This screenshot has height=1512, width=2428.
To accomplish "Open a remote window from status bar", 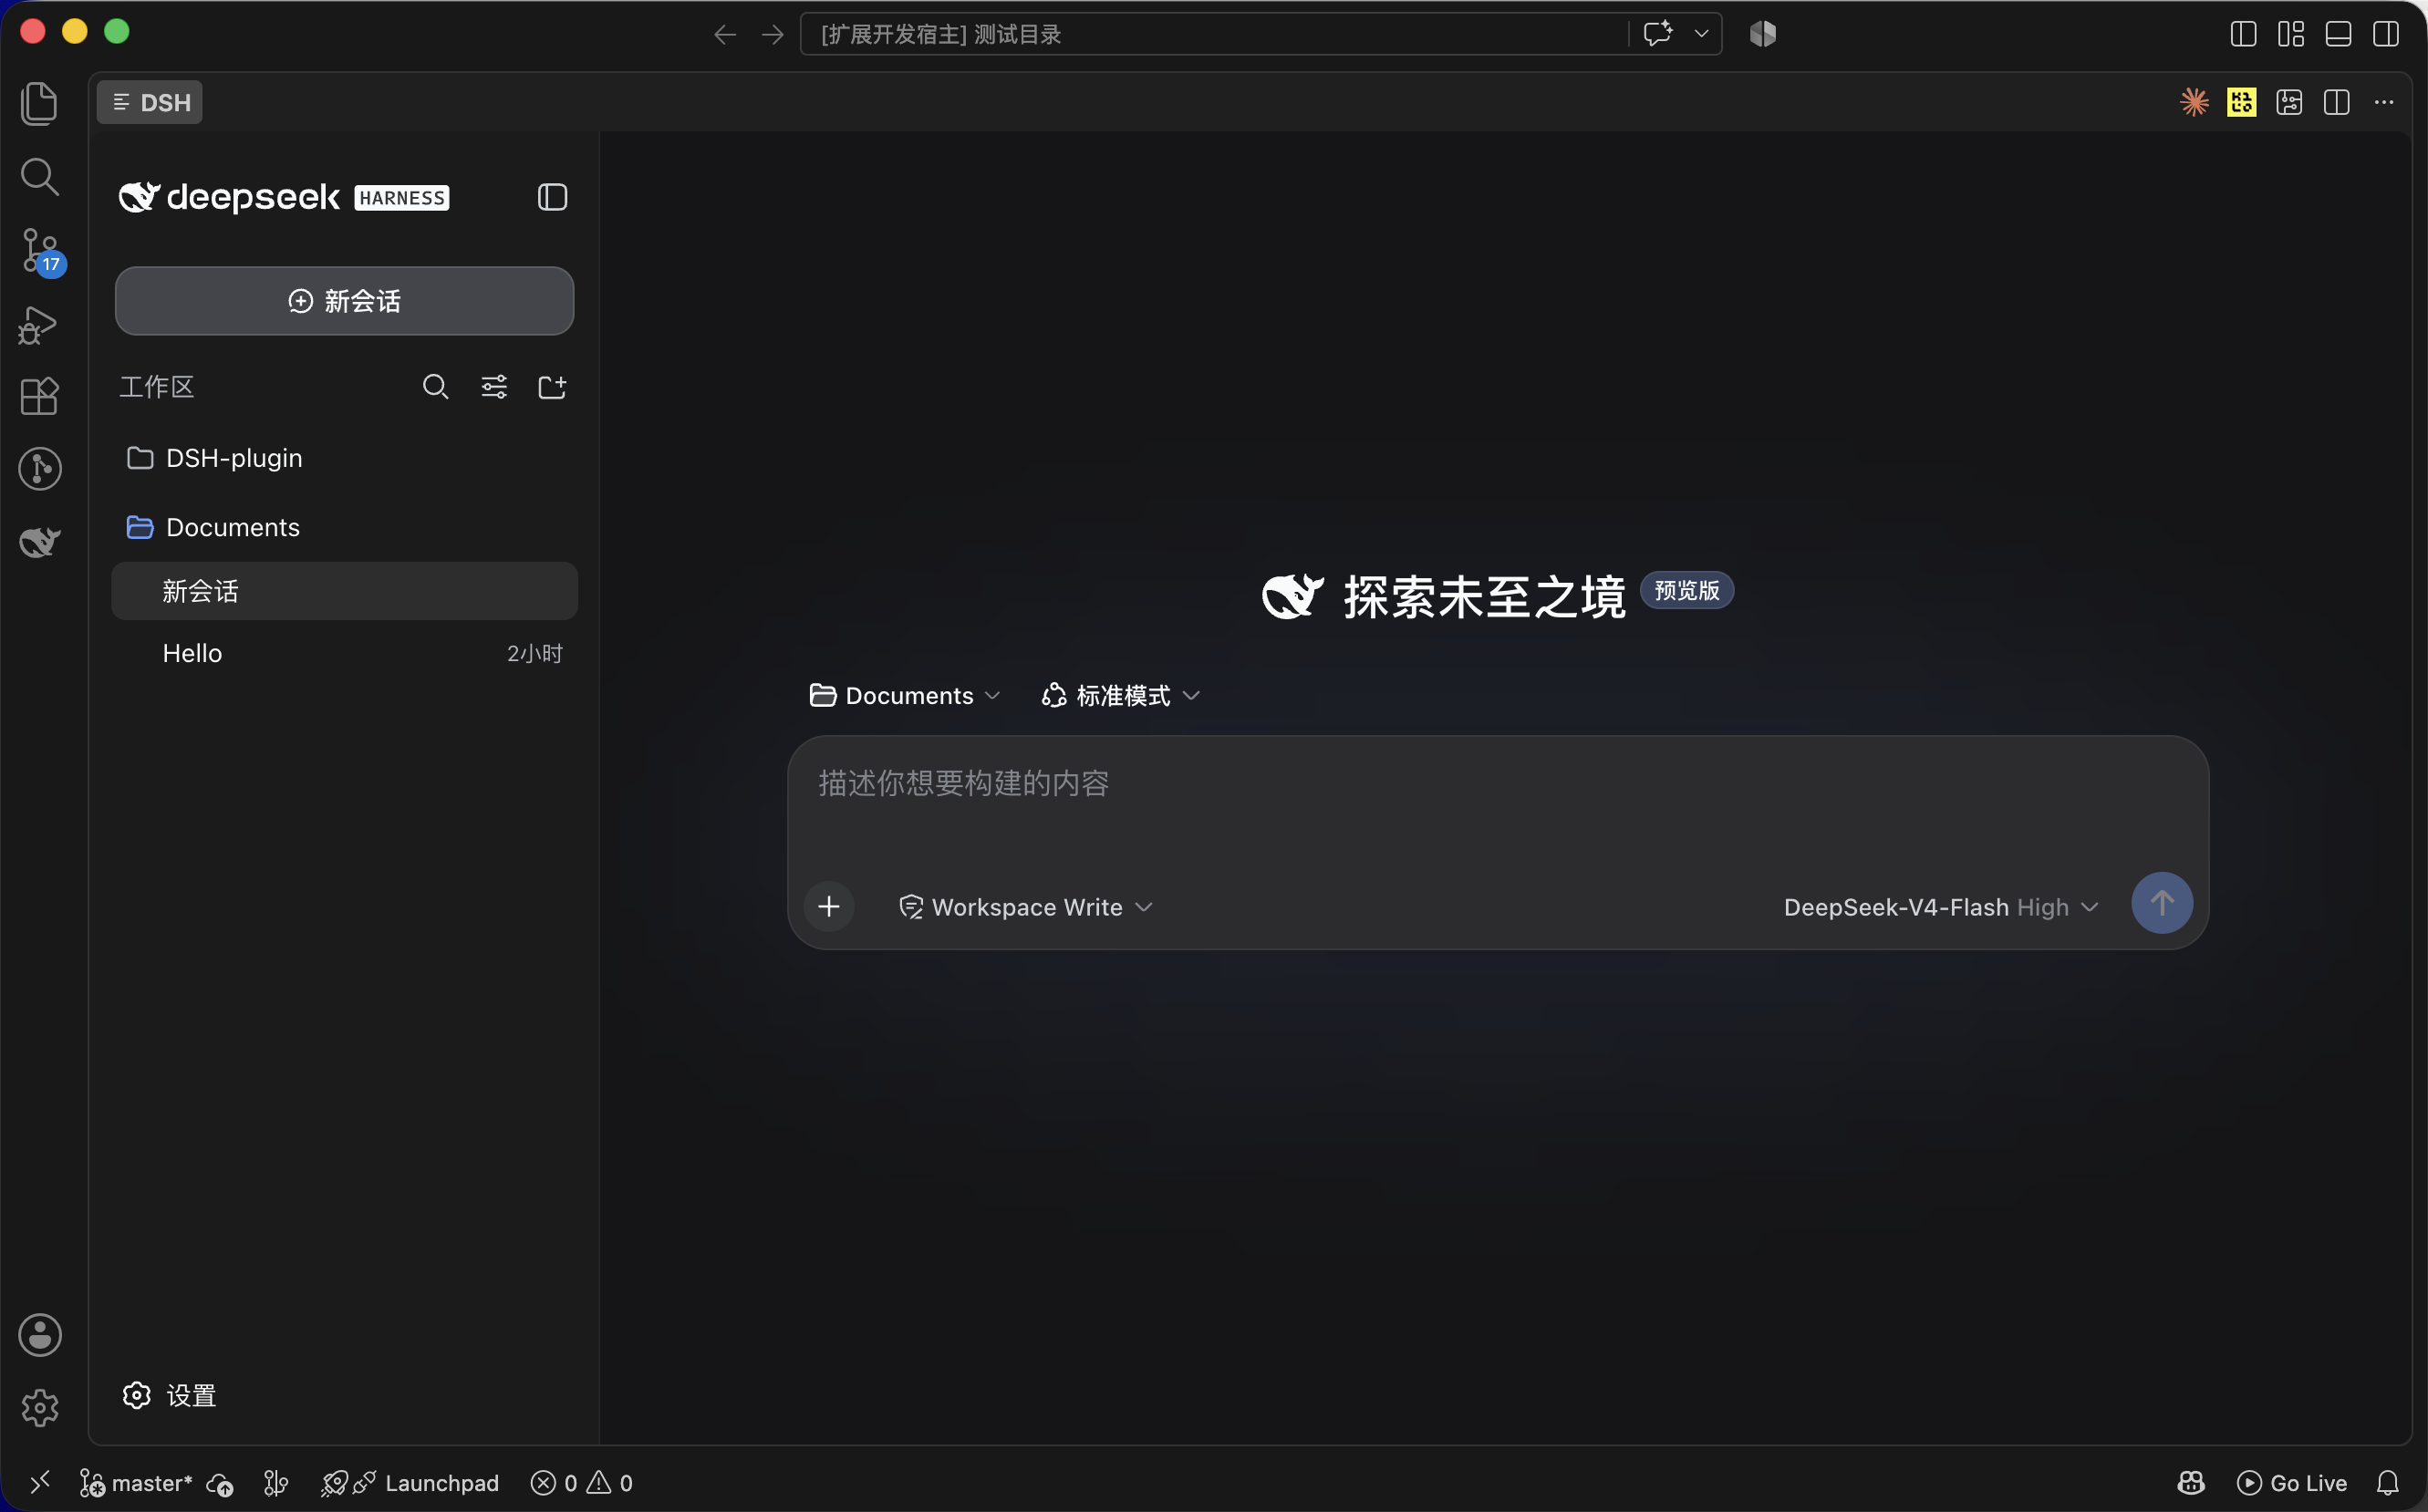I will (x=39, y=1482).
